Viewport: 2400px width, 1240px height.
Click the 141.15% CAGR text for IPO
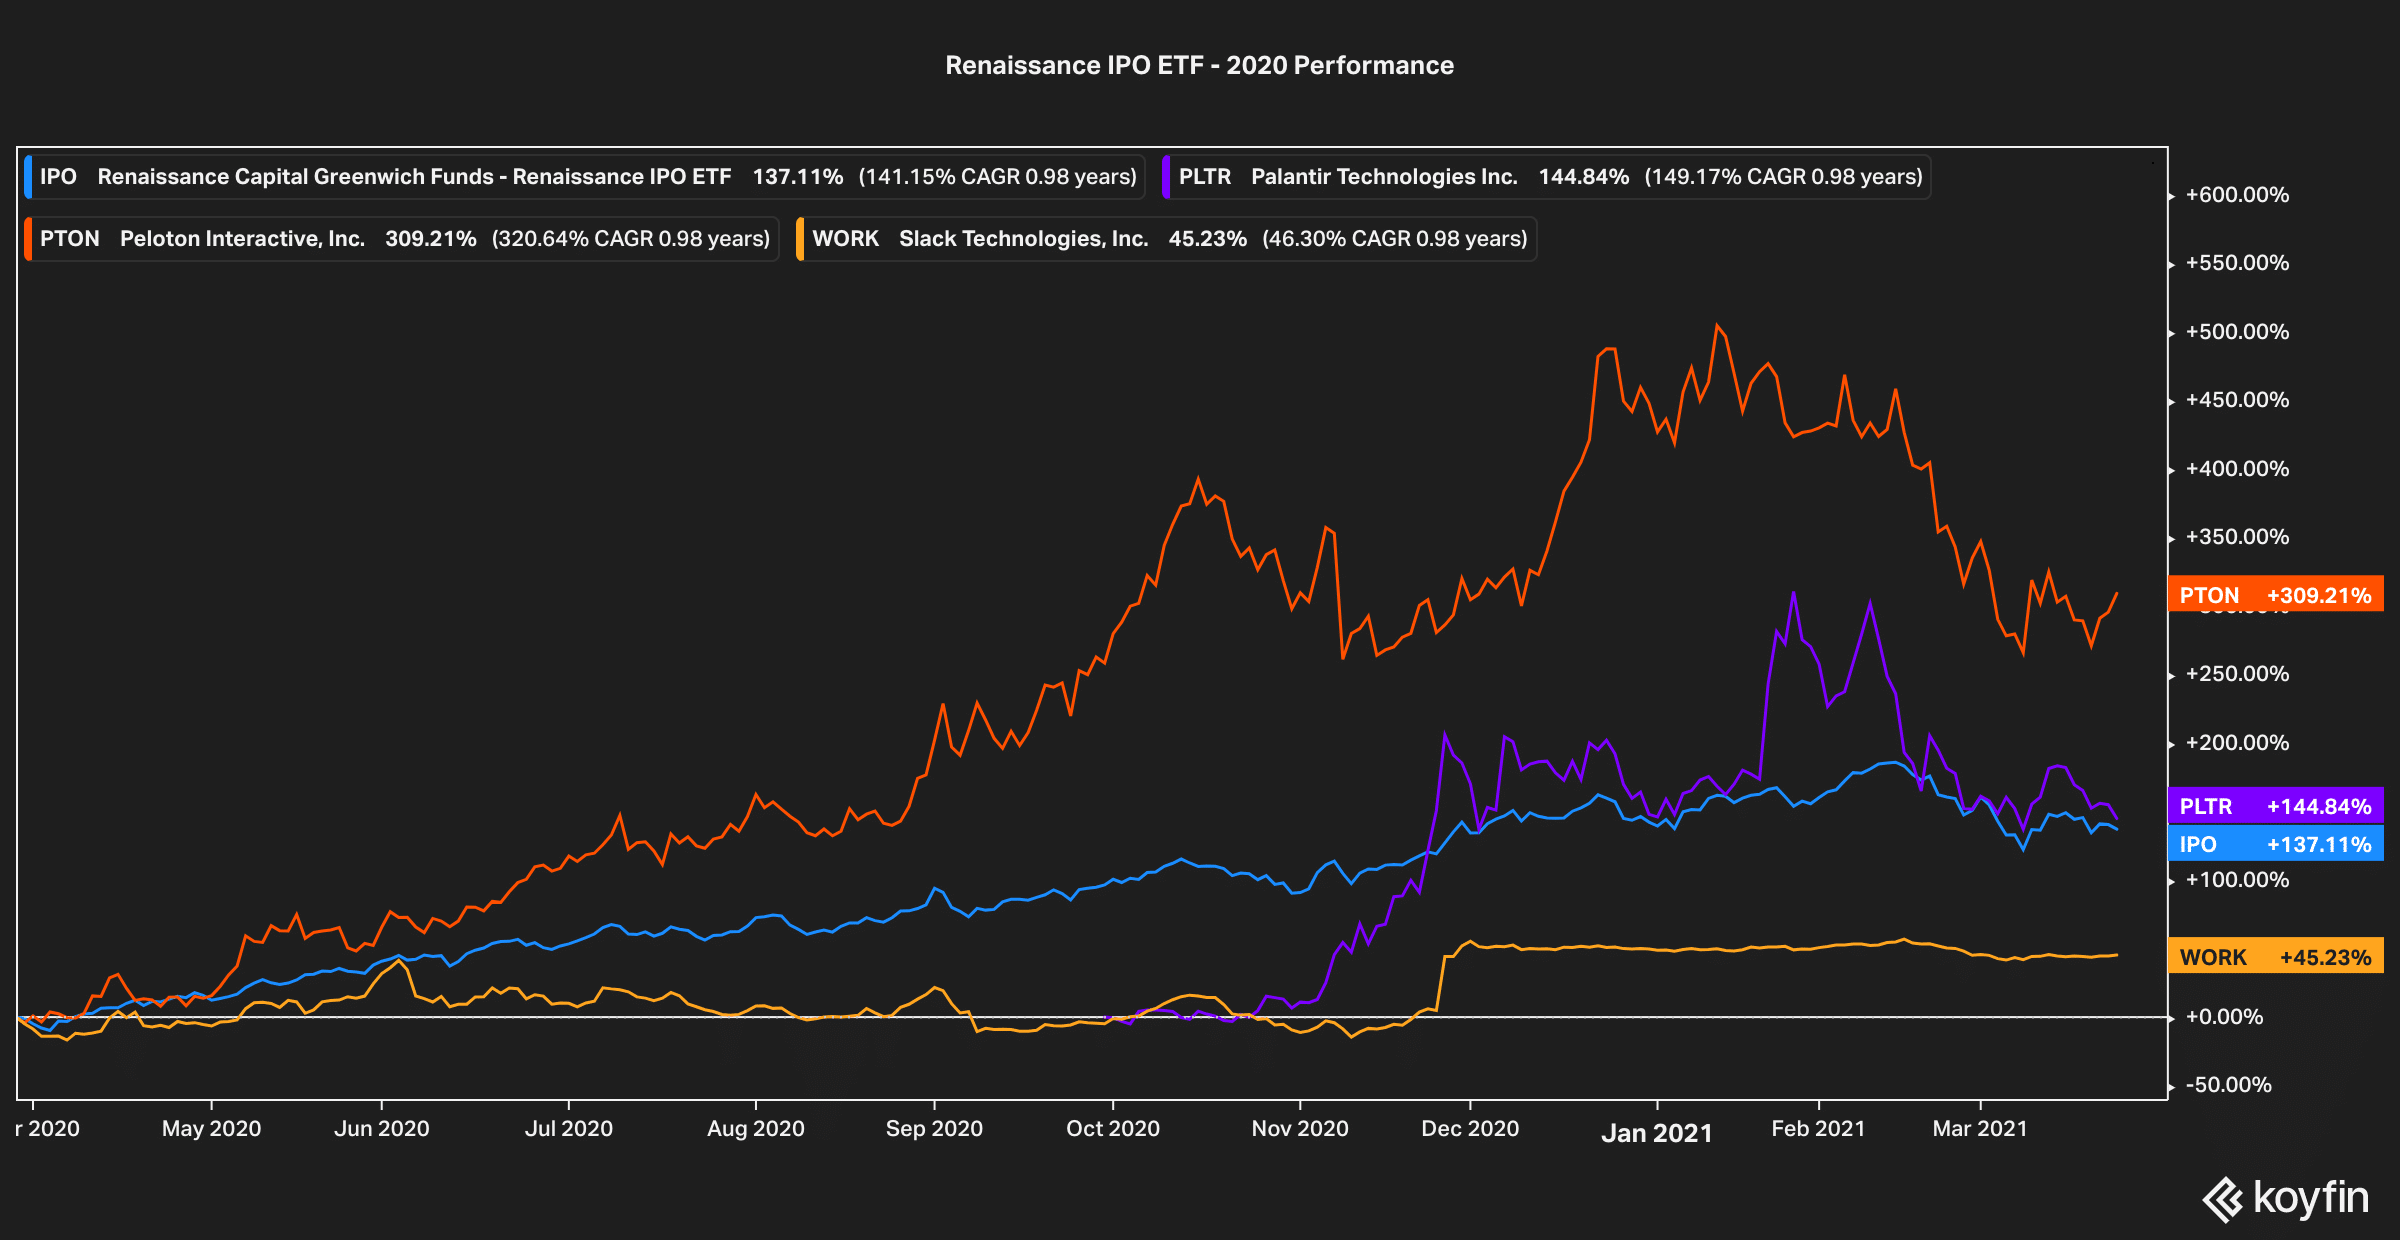[997, 177]
